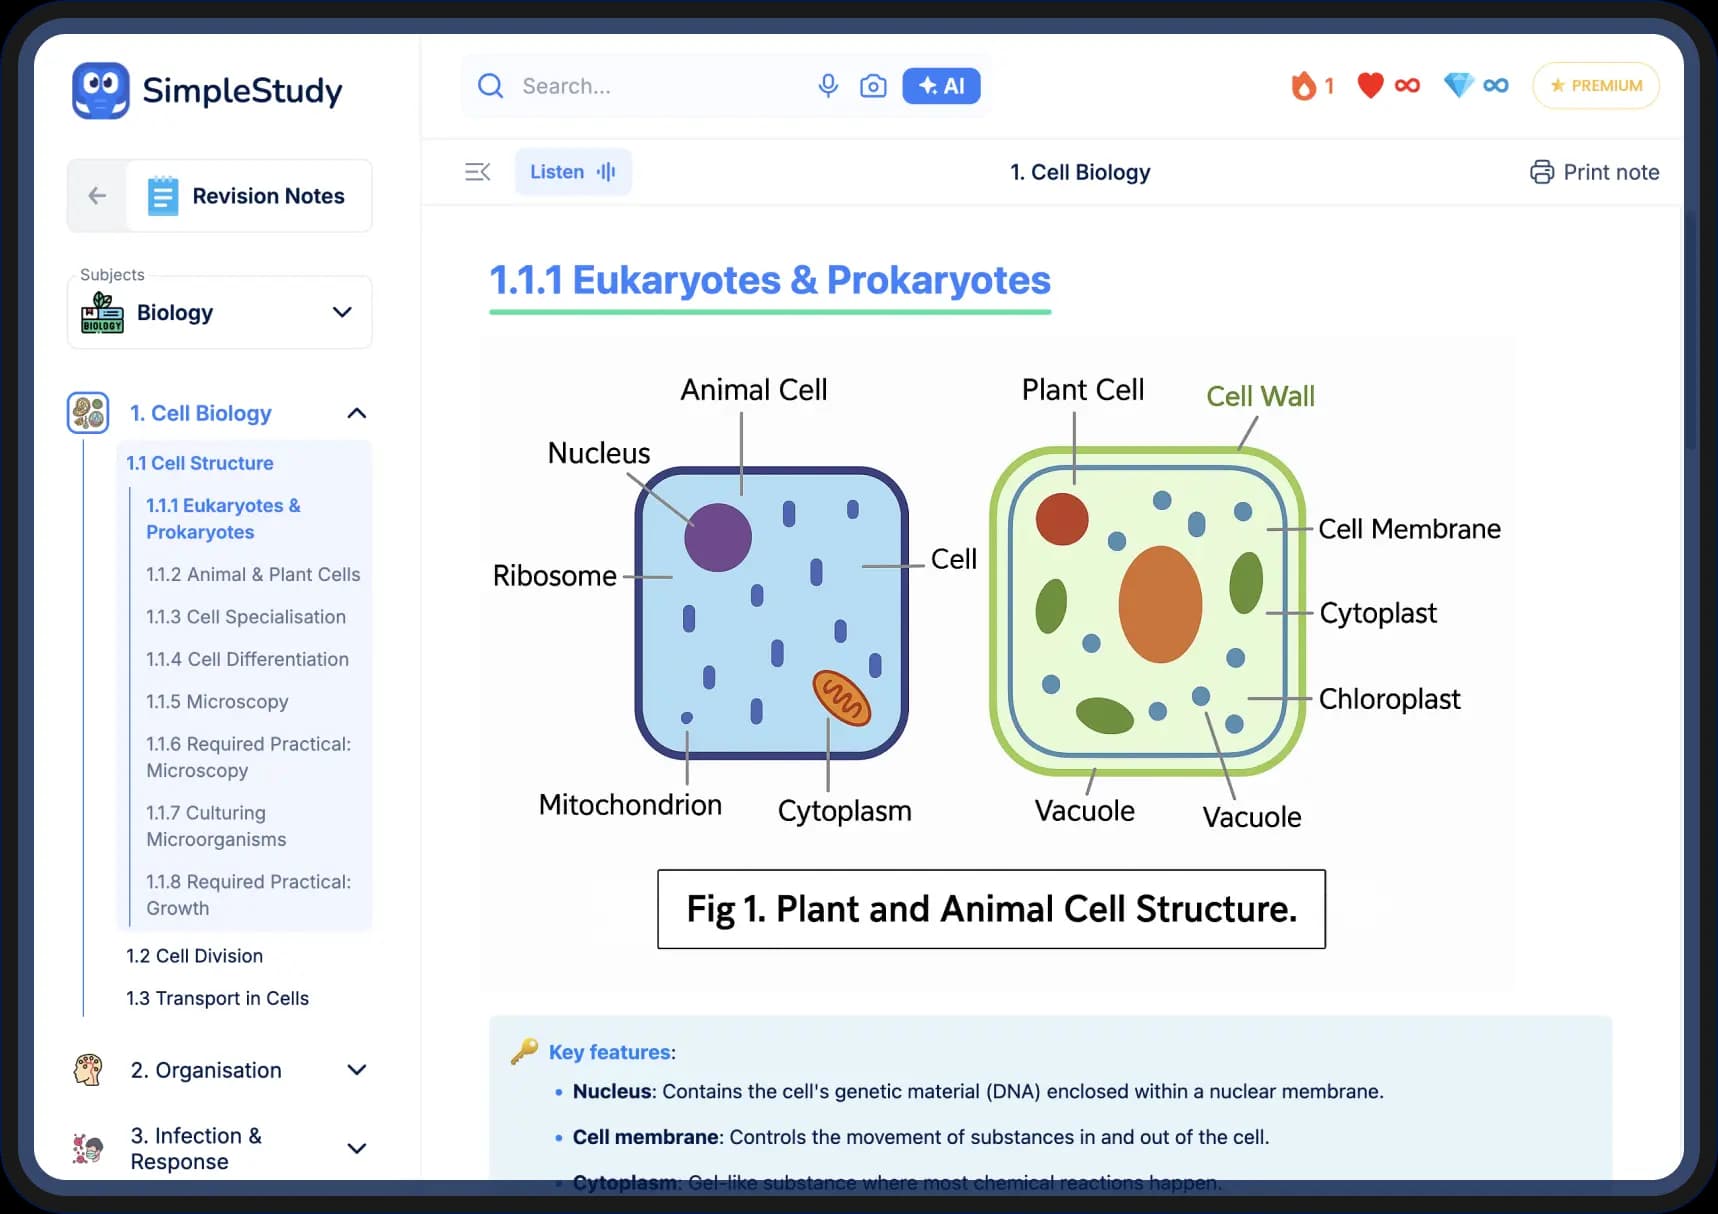Select 1.1.5 Microscopy in sidebar
The height and width of the screenshot is (1214, 1718).
[217, 702]
